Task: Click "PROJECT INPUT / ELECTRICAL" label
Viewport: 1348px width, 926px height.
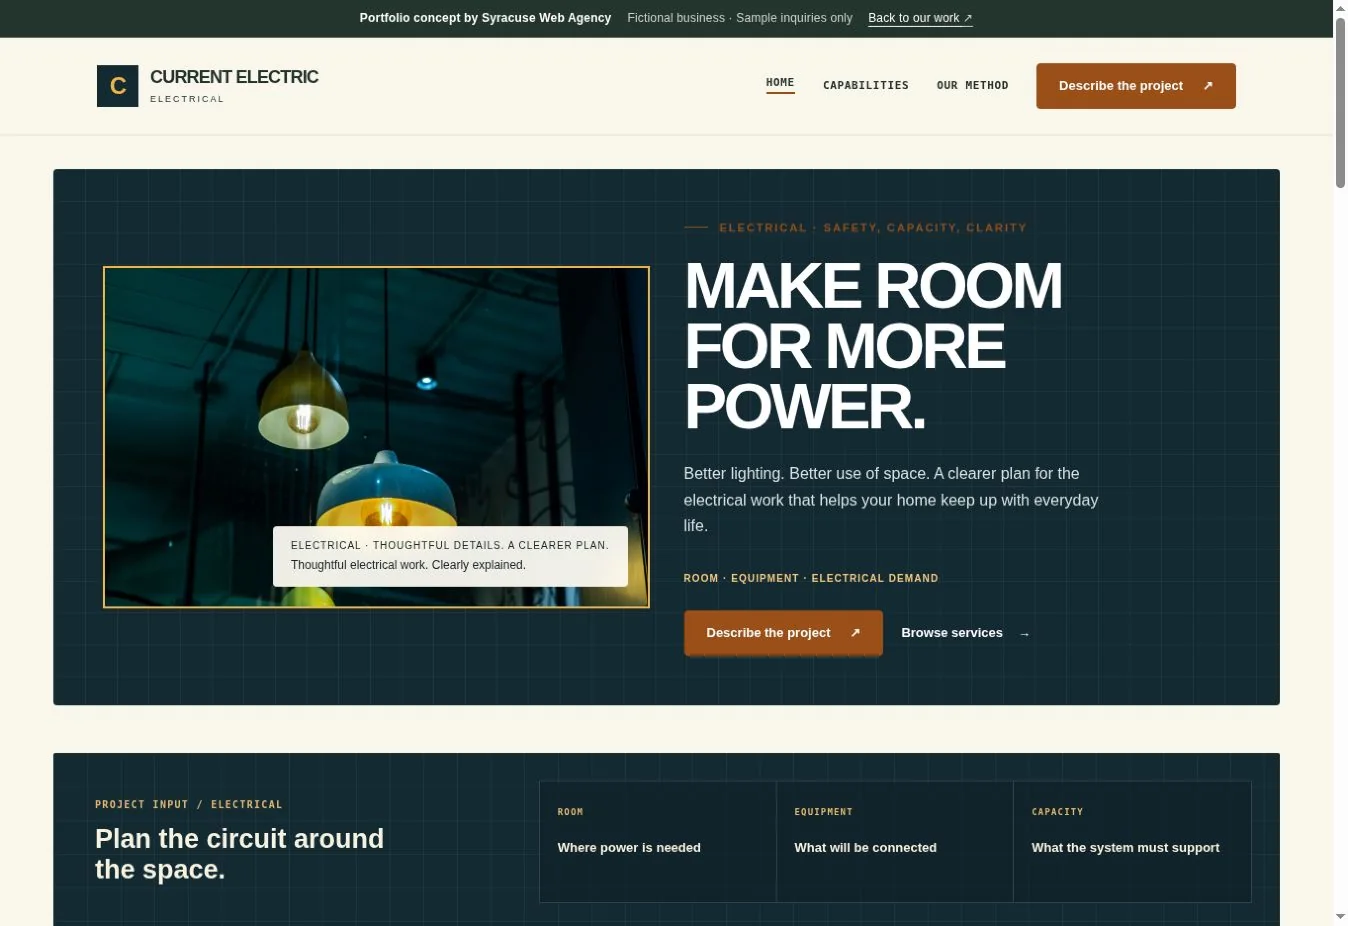Action: (x=189, y=804)
